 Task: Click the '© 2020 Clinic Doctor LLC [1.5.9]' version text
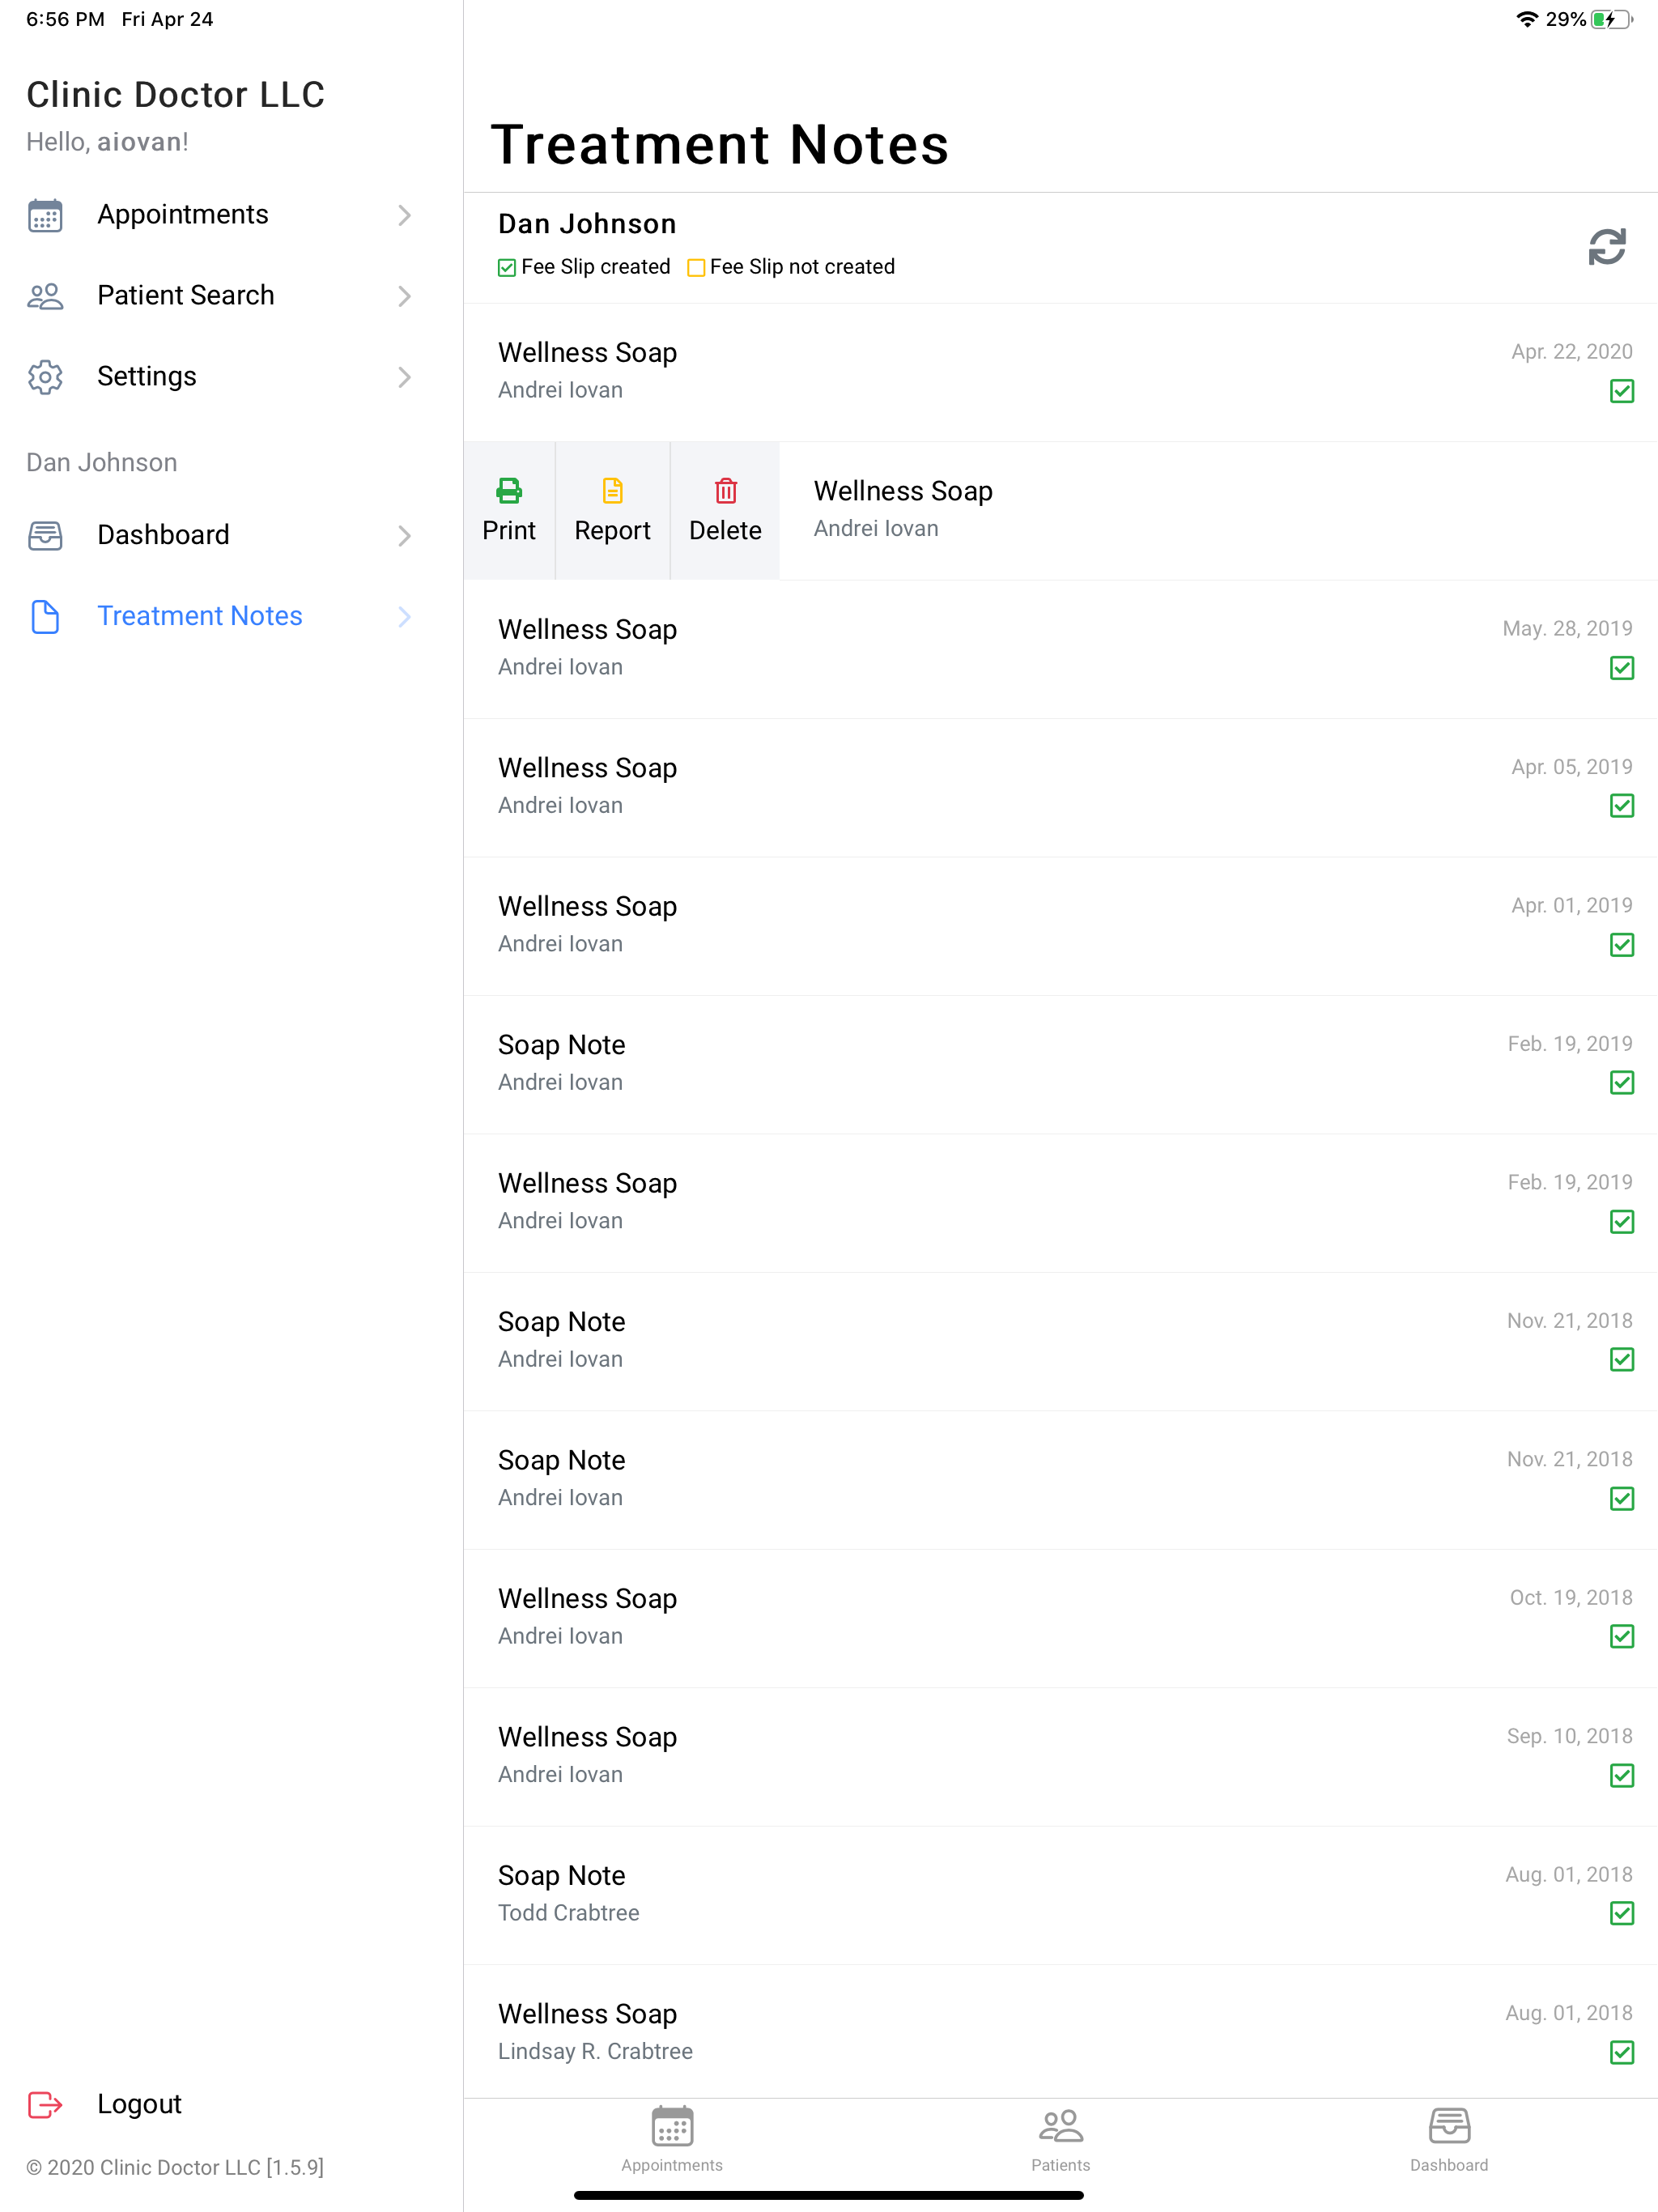(175, 2167)
